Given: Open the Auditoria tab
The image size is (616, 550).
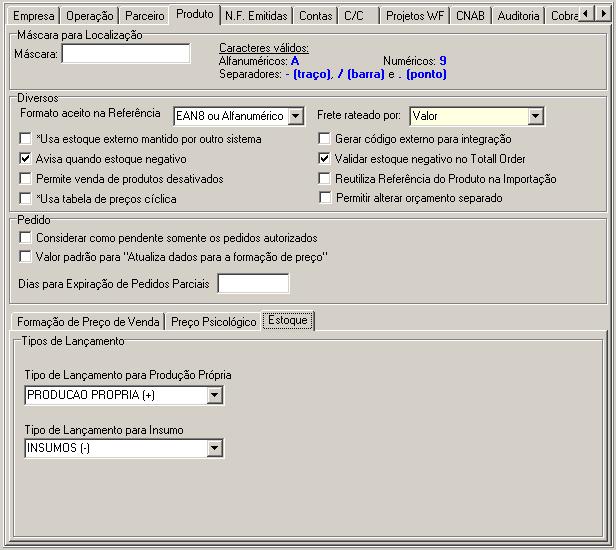Looking at the screenshot, I should point(518,16).
